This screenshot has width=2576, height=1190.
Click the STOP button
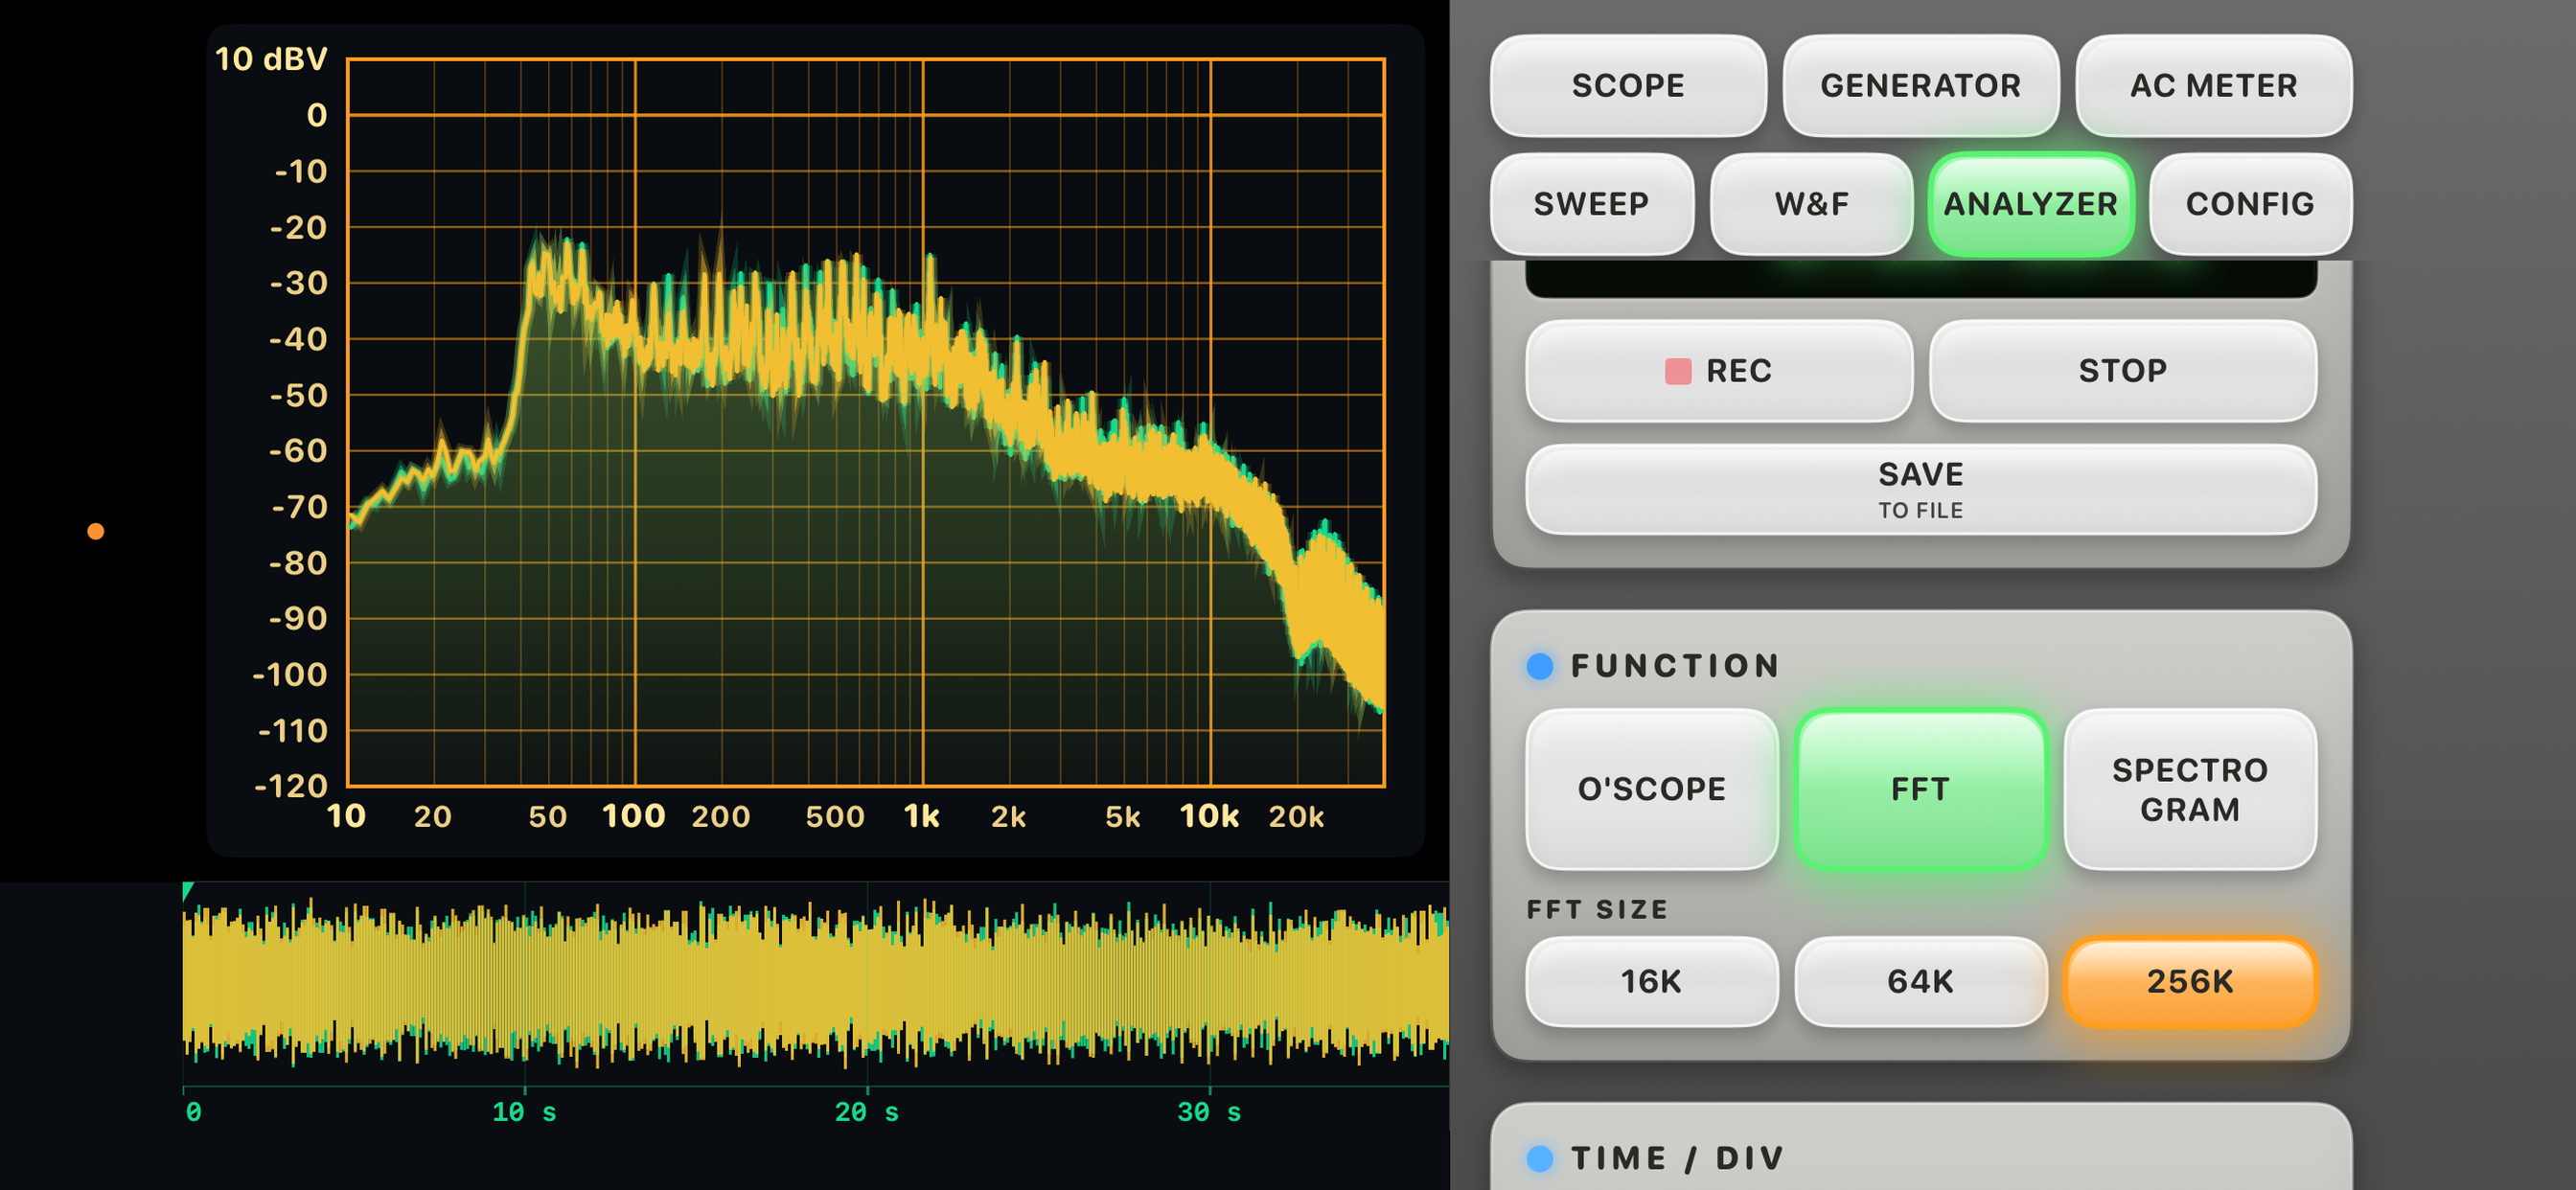[2122, 371]
